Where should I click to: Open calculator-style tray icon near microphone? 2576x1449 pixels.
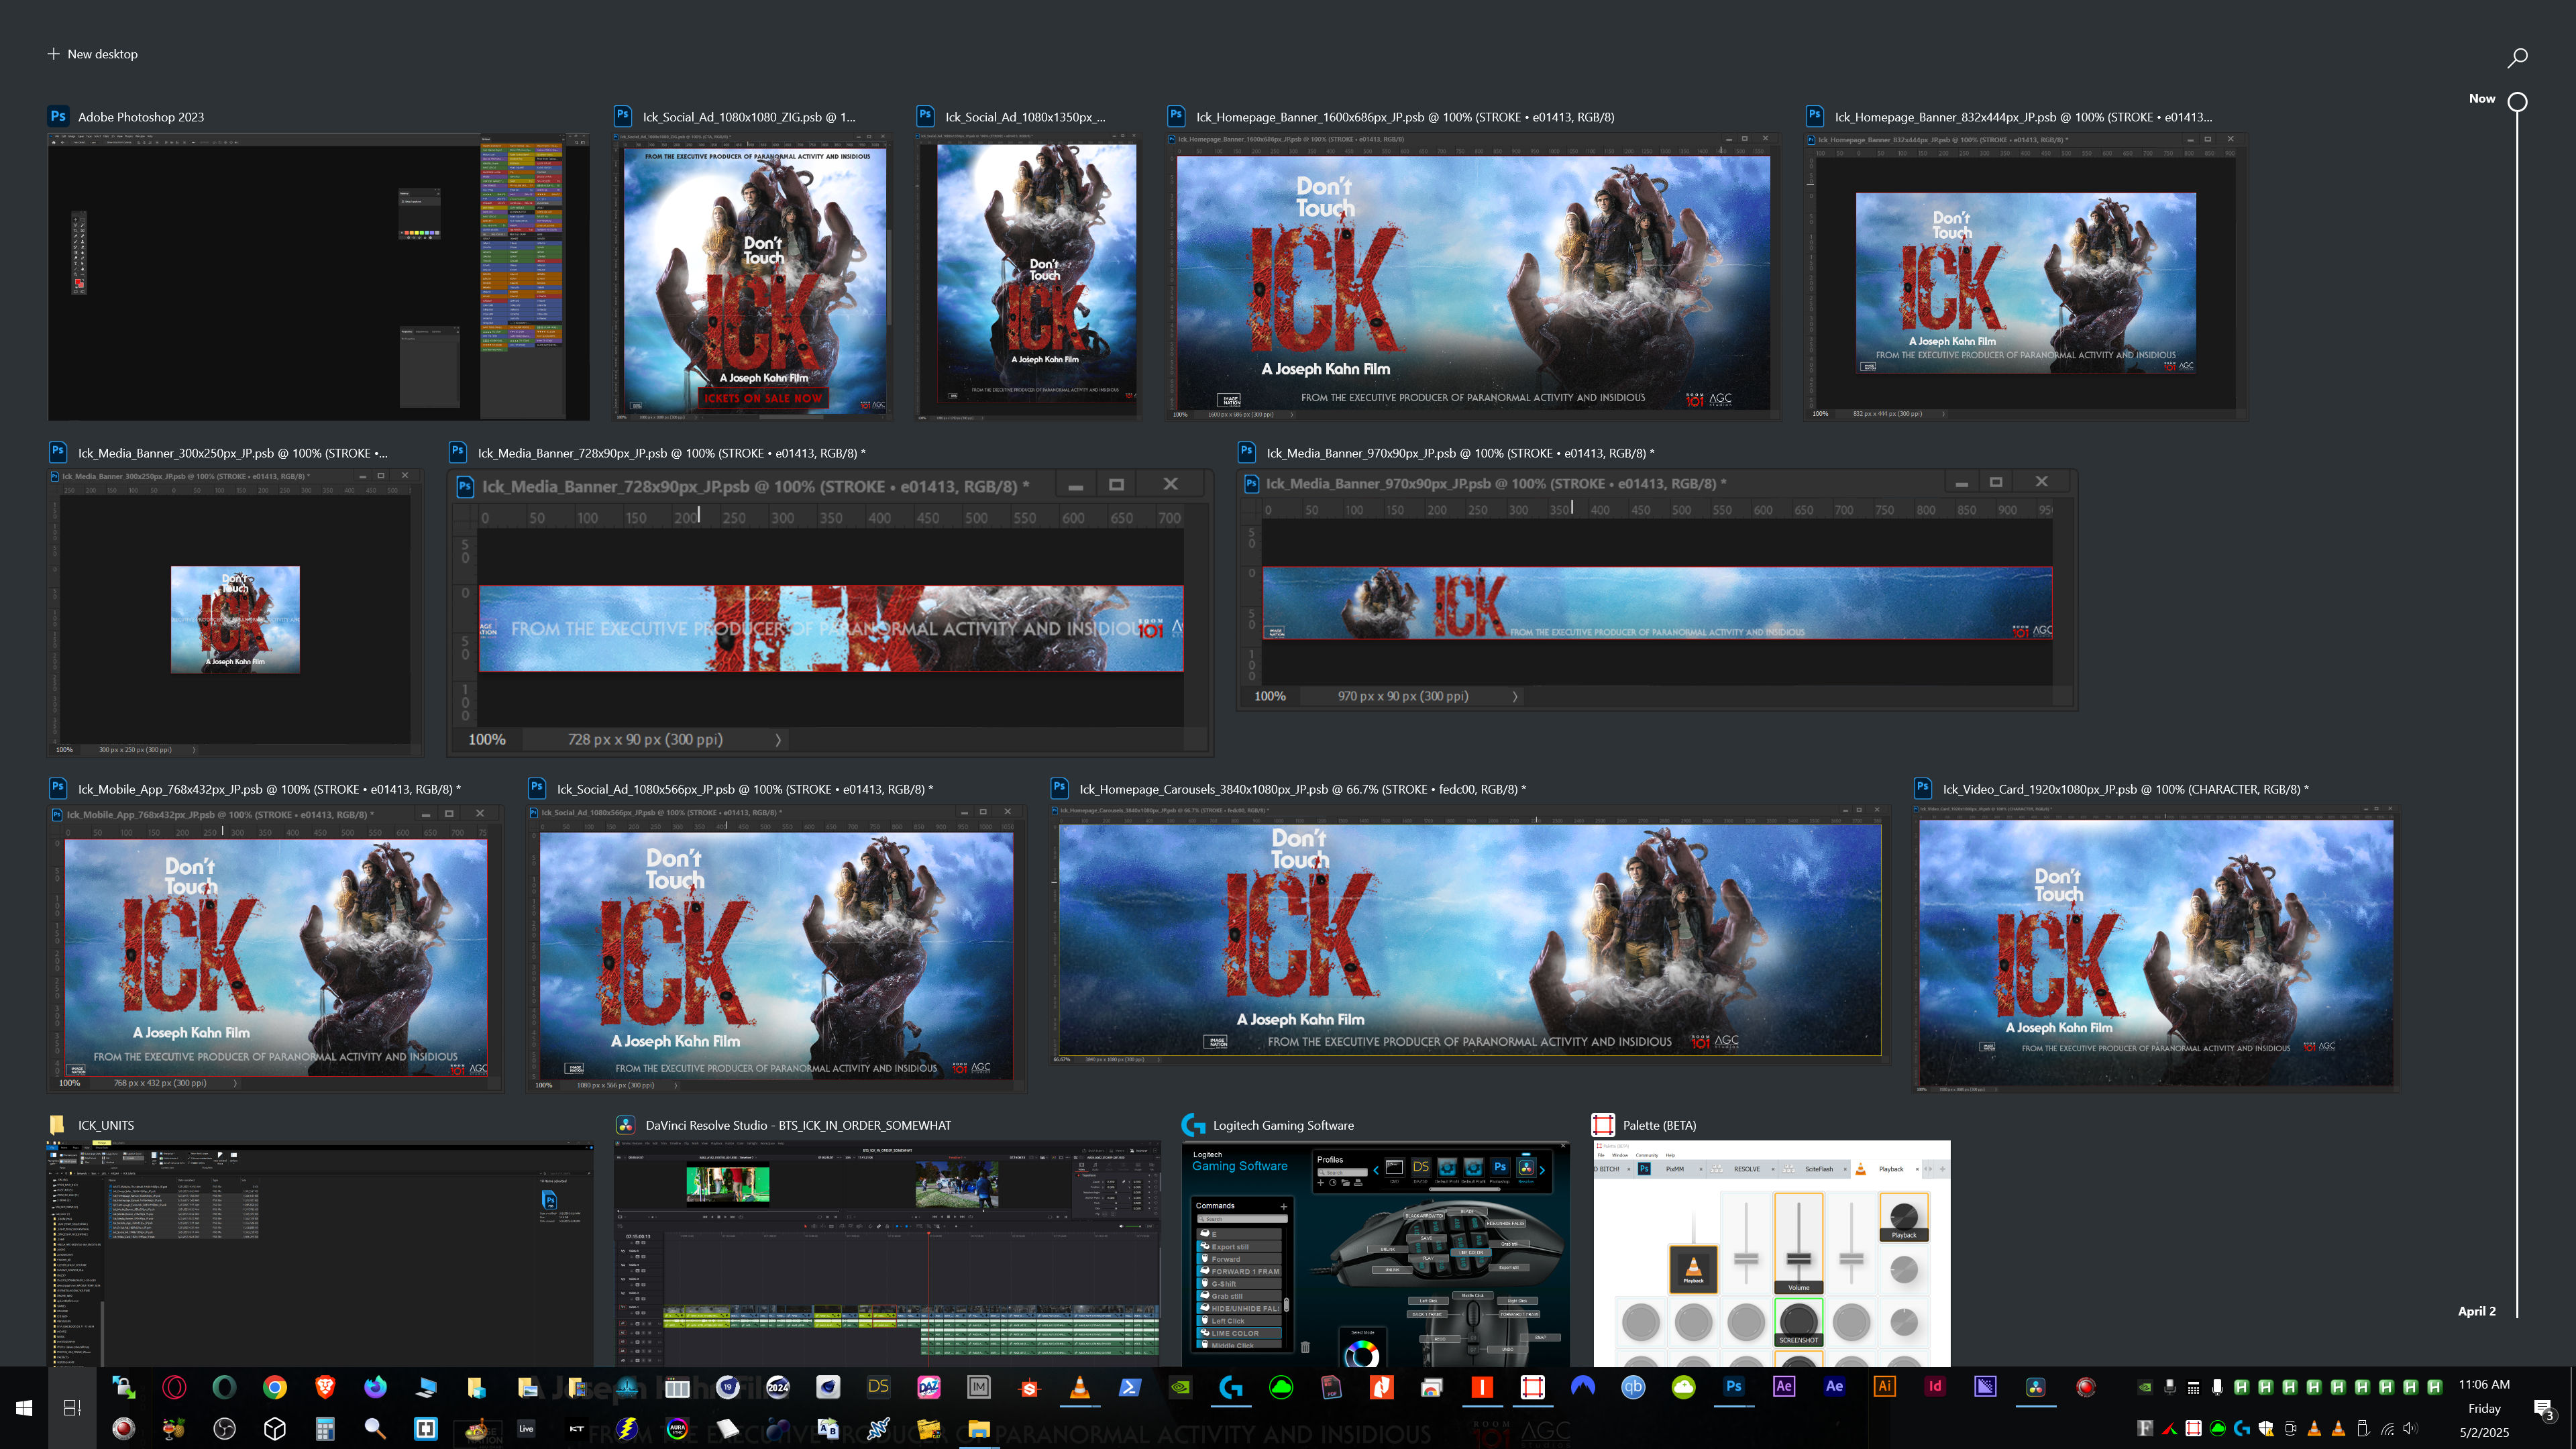tap(2193, 1387)
